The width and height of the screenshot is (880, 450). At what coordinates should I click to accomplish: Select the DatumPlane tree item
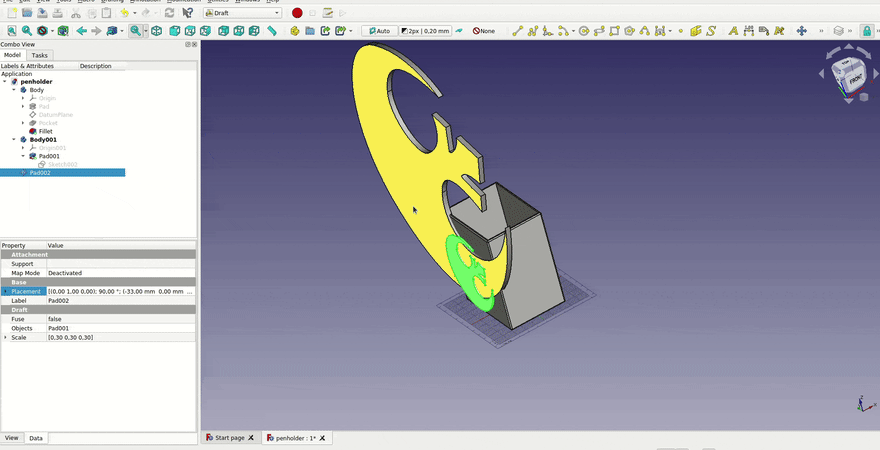tap(56, 114)
